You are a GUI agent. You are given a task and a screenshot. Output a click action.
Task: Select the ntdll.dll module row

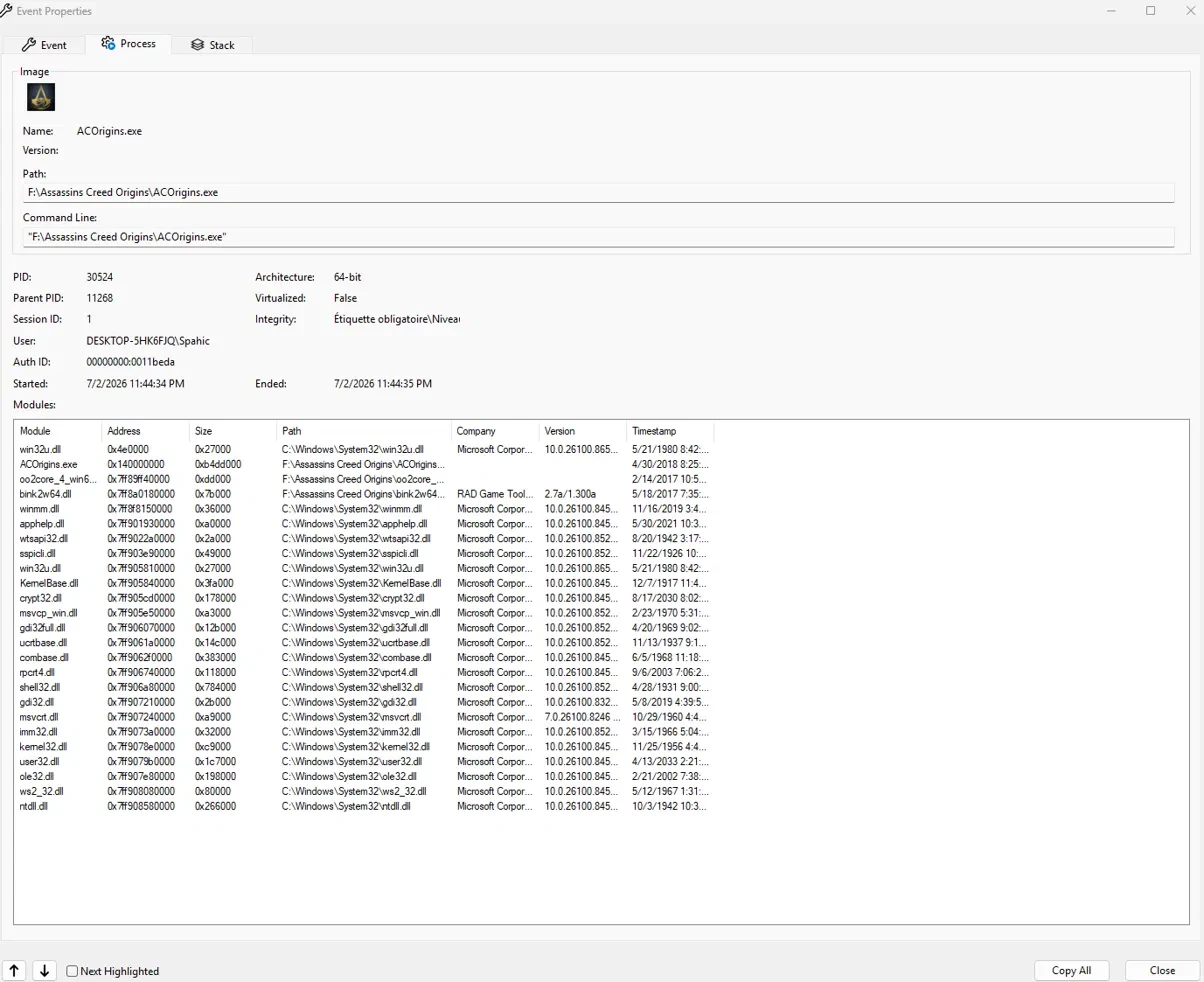click(364, 806)
